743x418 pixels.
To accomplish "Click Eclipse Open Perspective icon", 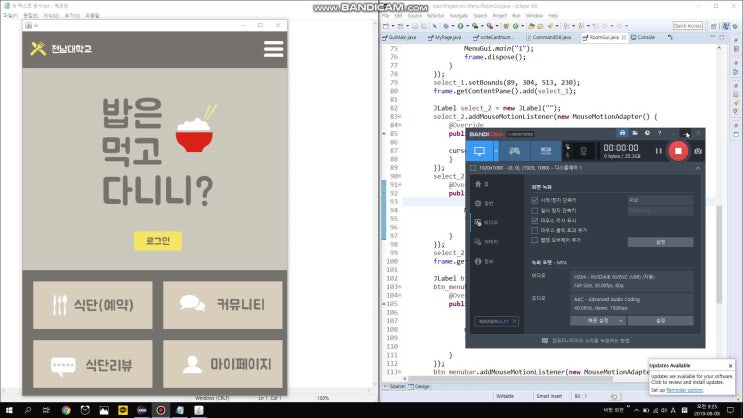I will tap(714, 26).
